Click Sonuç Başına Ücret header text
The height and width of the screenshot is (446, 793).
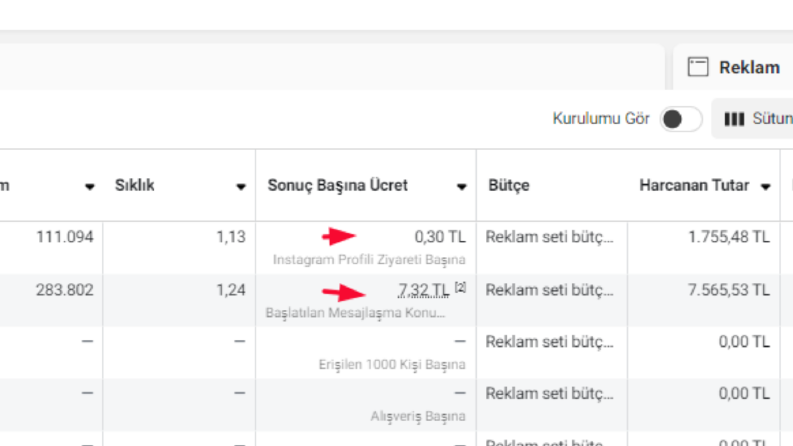click(337, 186)
